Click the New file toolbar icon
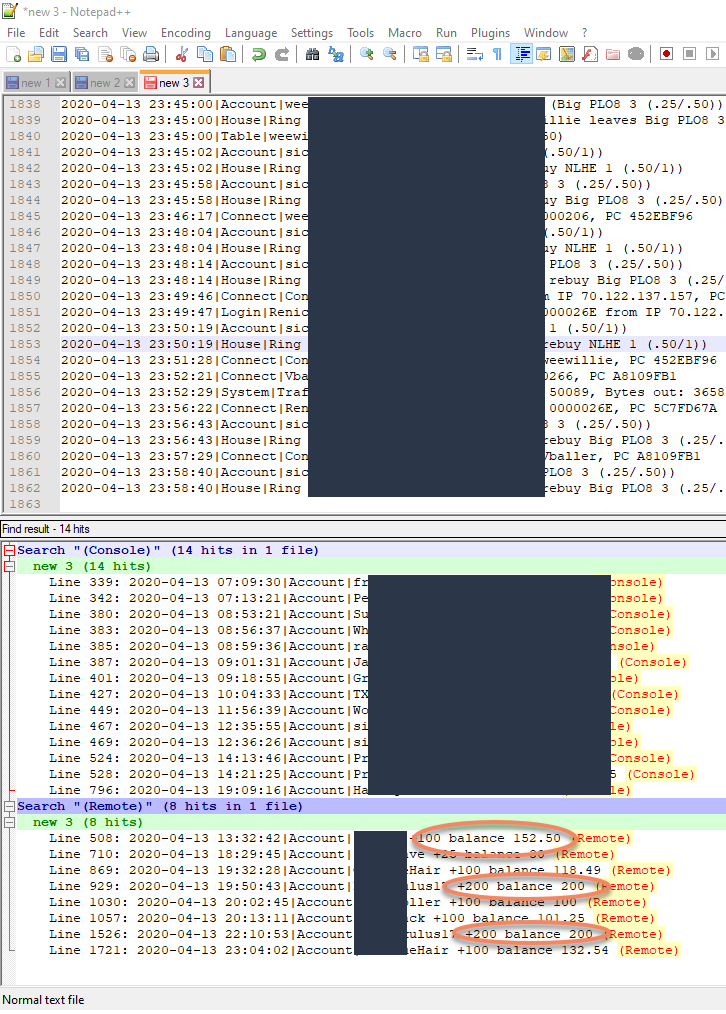 point(14,54)
